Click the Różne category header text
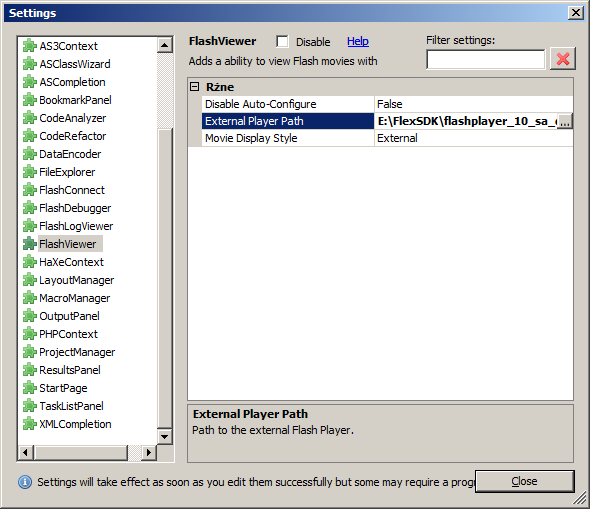590x509 pixels. point(220,87)
